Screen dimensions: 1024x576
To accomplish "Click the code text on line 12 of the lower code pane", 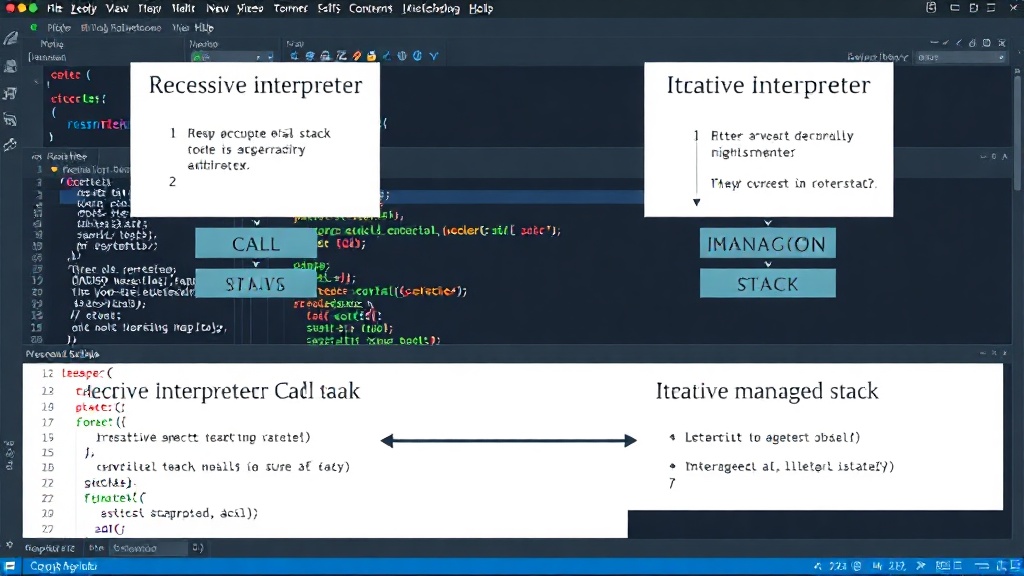I will click(x=87, y=373).
